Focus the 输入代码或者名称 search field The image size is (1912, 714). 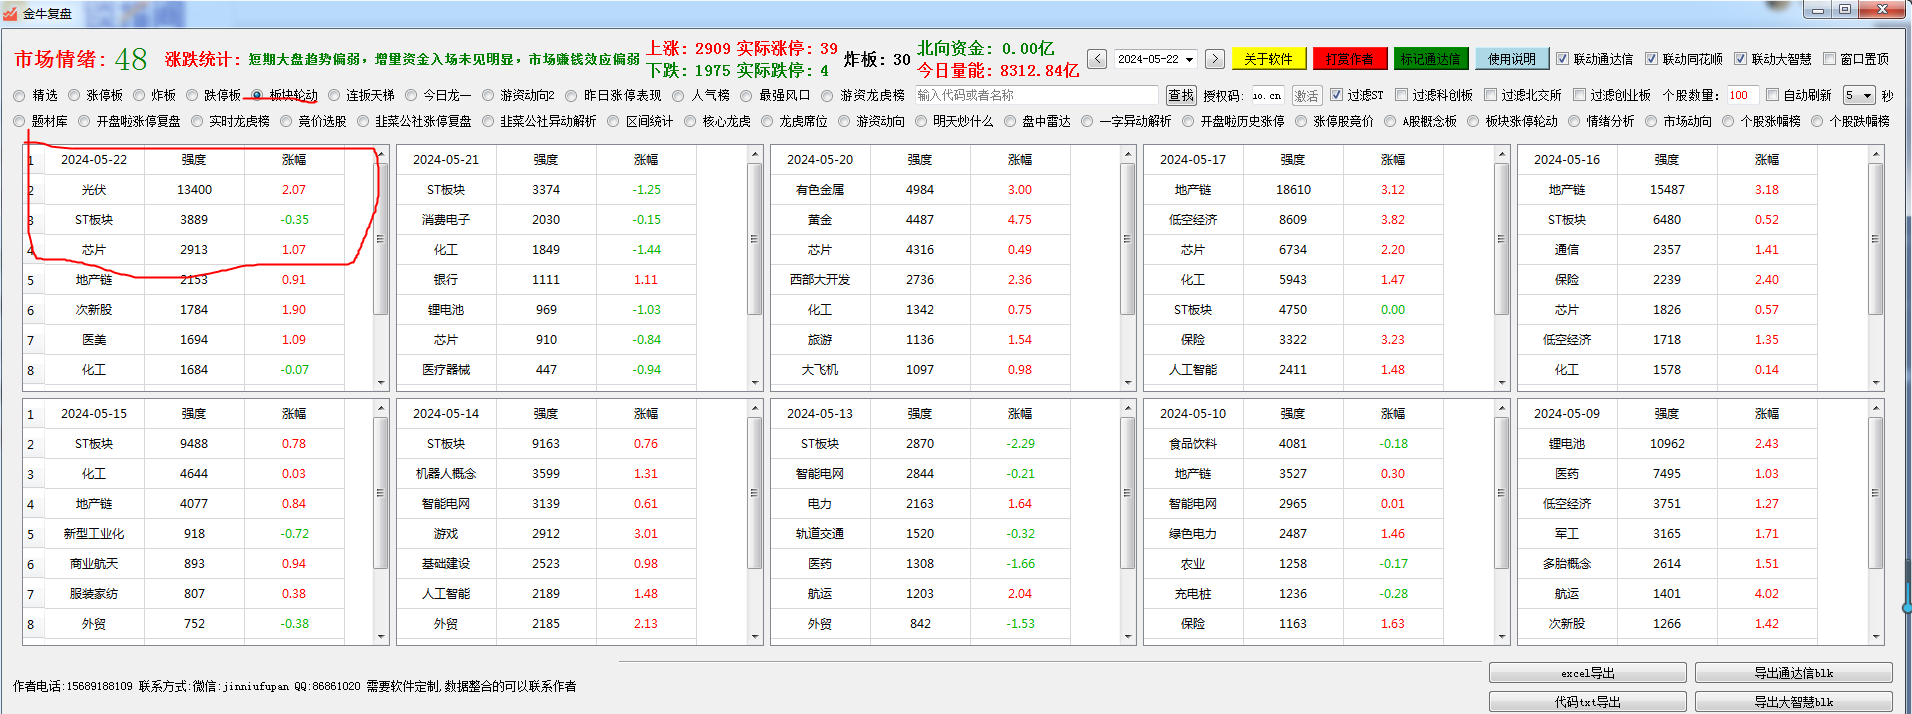pyautogui.click(x=1037, y=95)
